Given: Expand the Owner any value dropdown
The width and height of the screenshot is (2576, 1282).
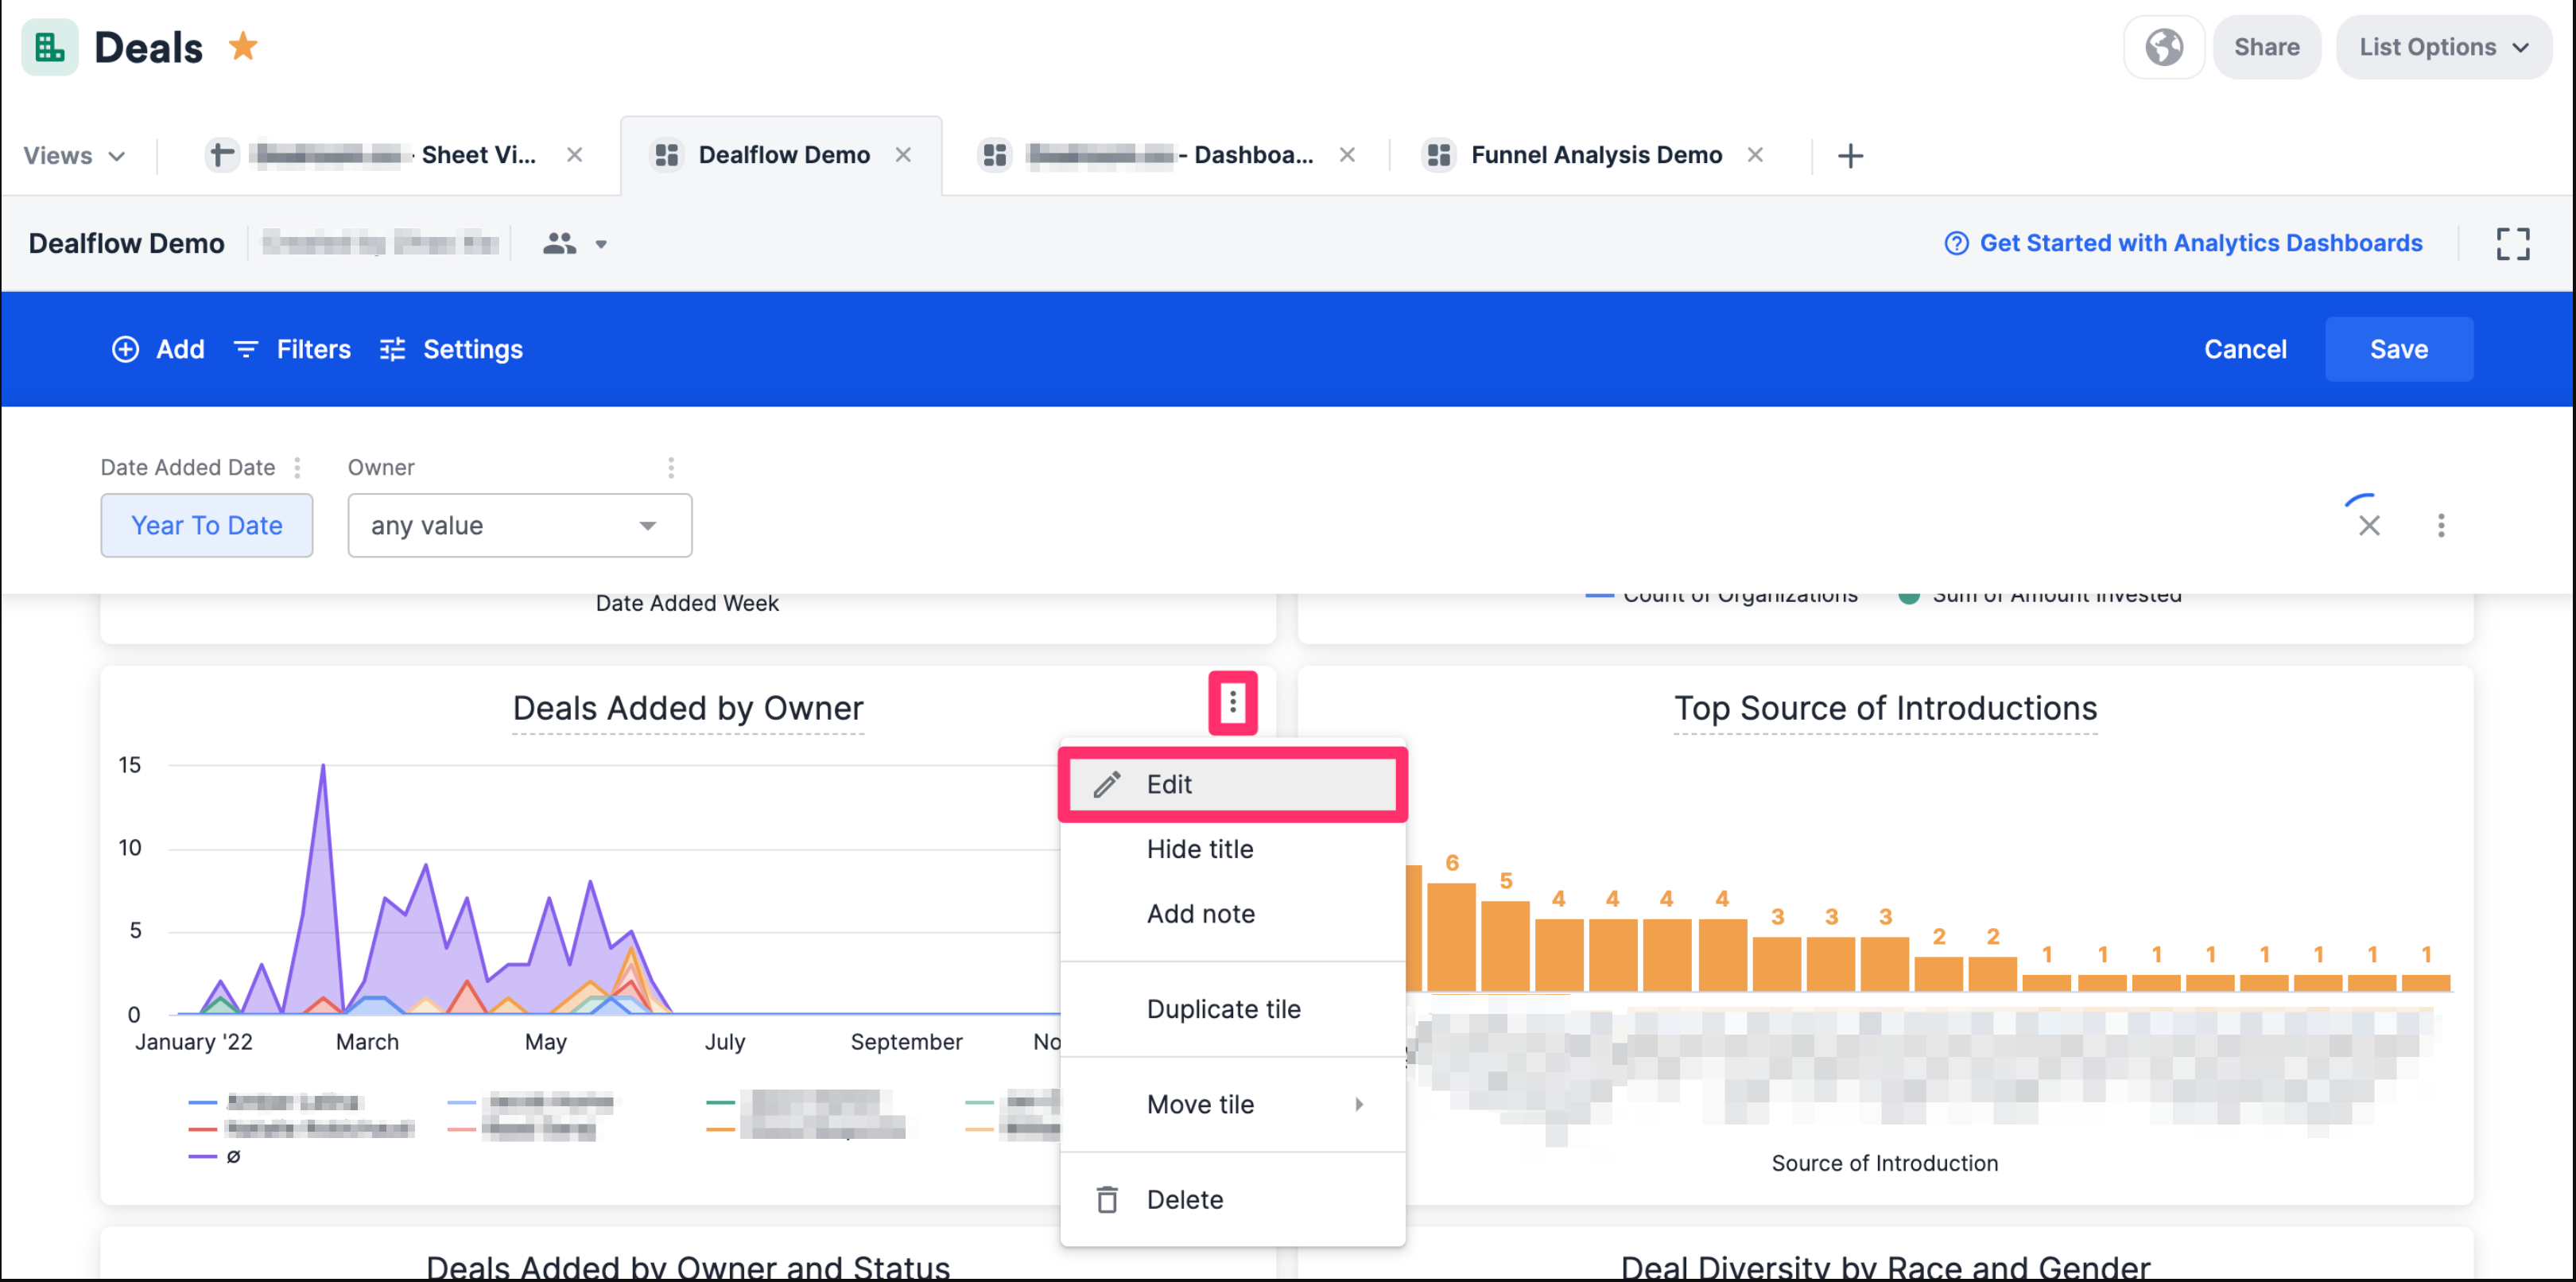Looking at the screenshot, I should click(x=520, y=525).
